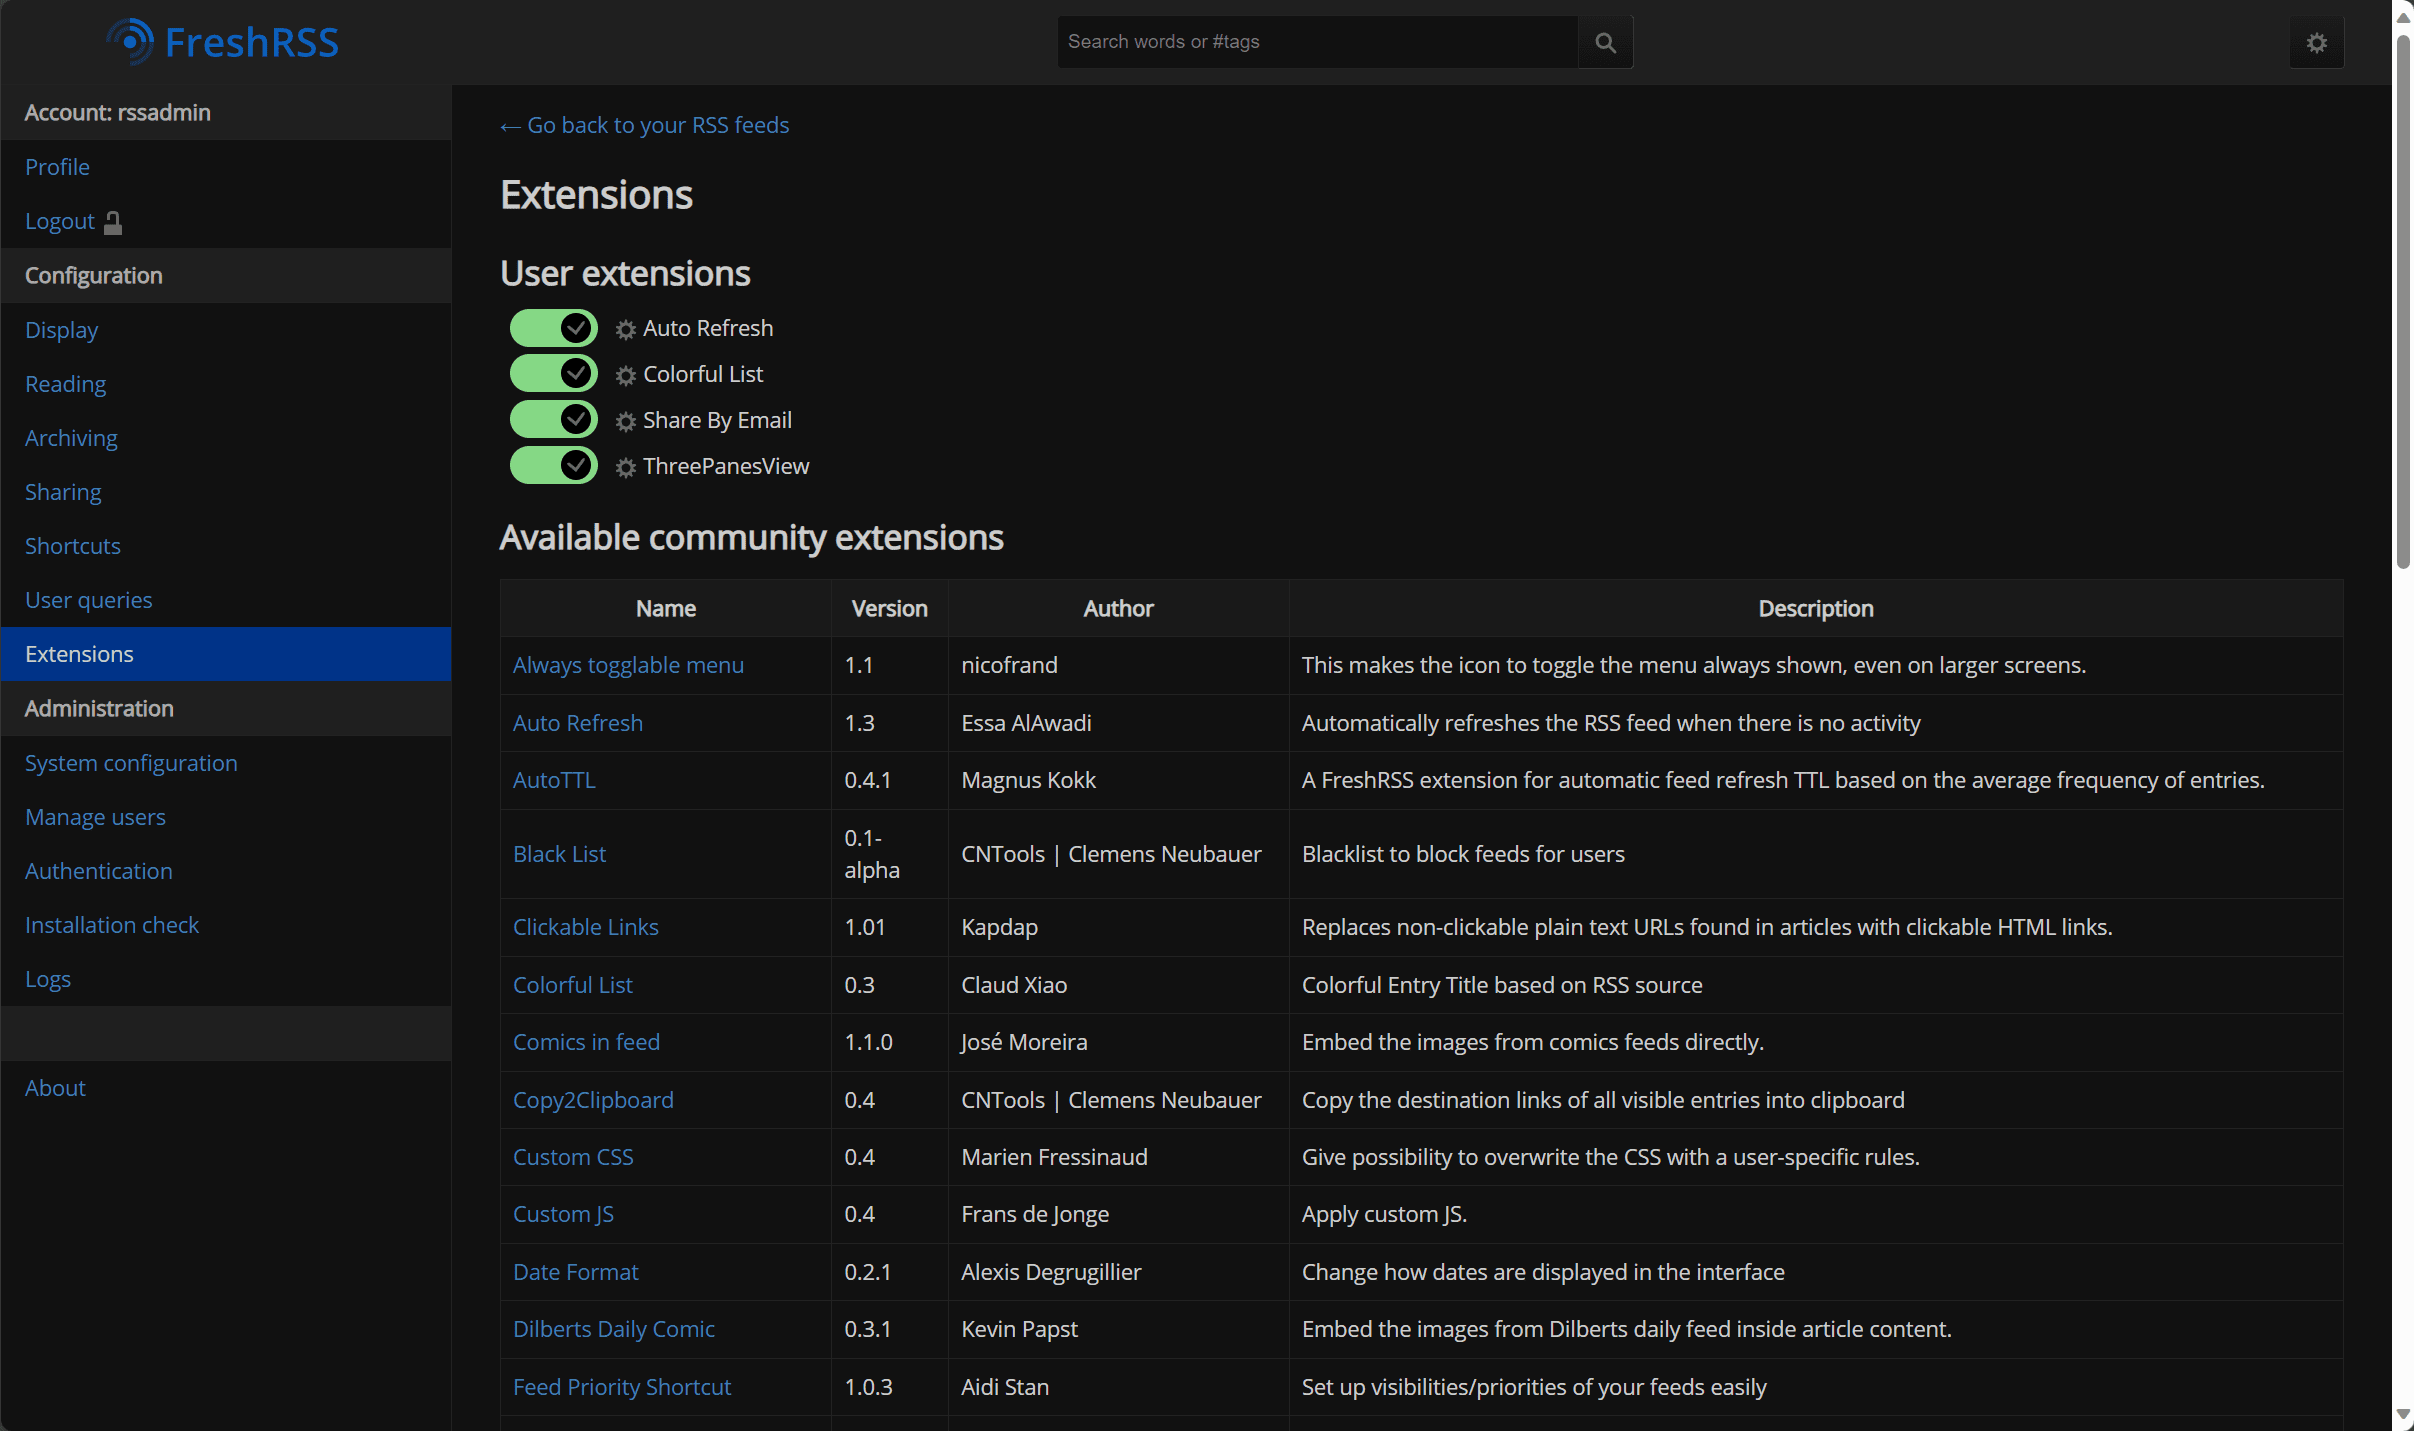Click the page scrollbar down arrow
2414x1431 pixels.
(2402, 1414)
